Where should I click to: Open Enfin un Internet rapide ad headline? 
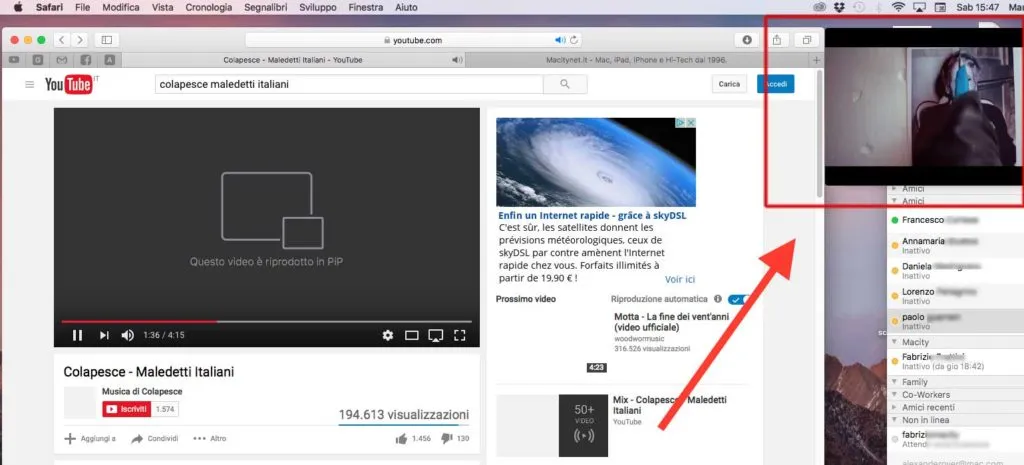592,216
